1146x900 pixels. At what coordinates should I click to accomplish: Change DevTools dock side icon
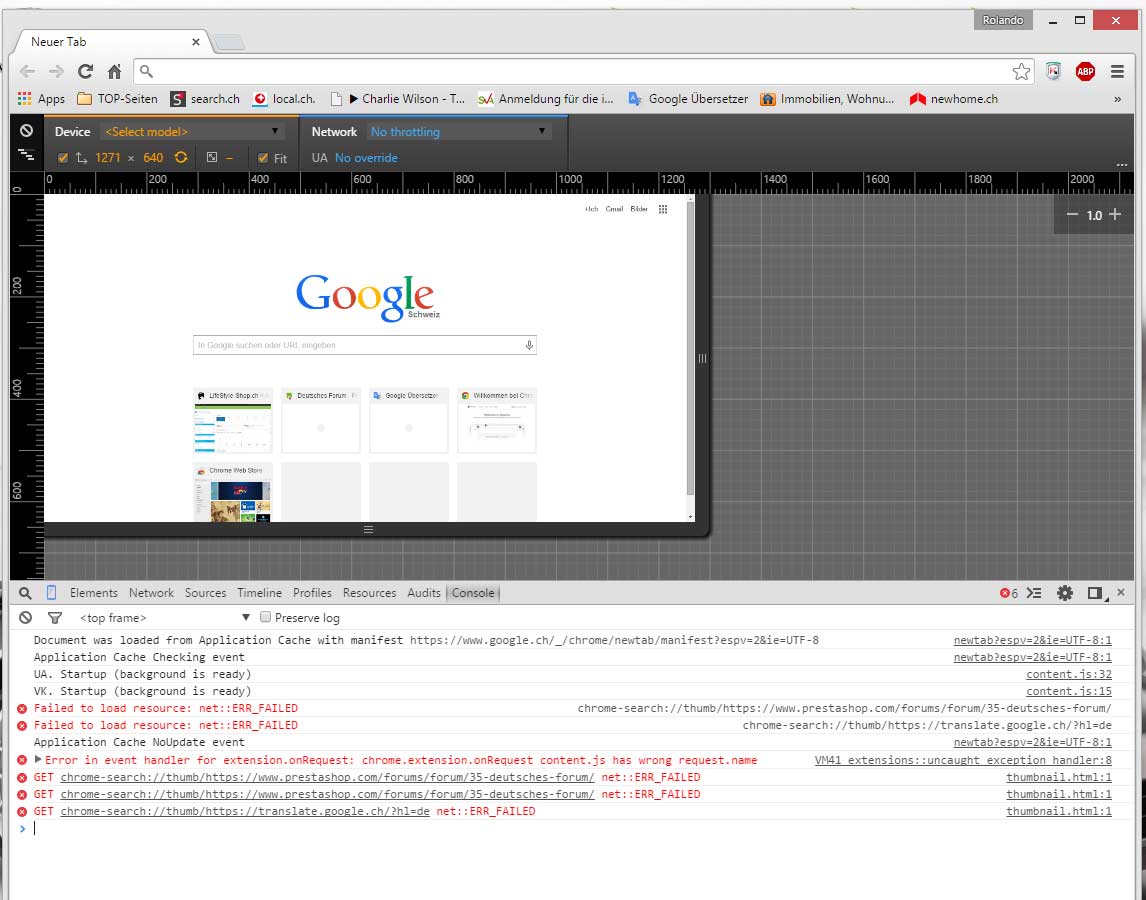pyautogui.click(x=1095, y=593)
